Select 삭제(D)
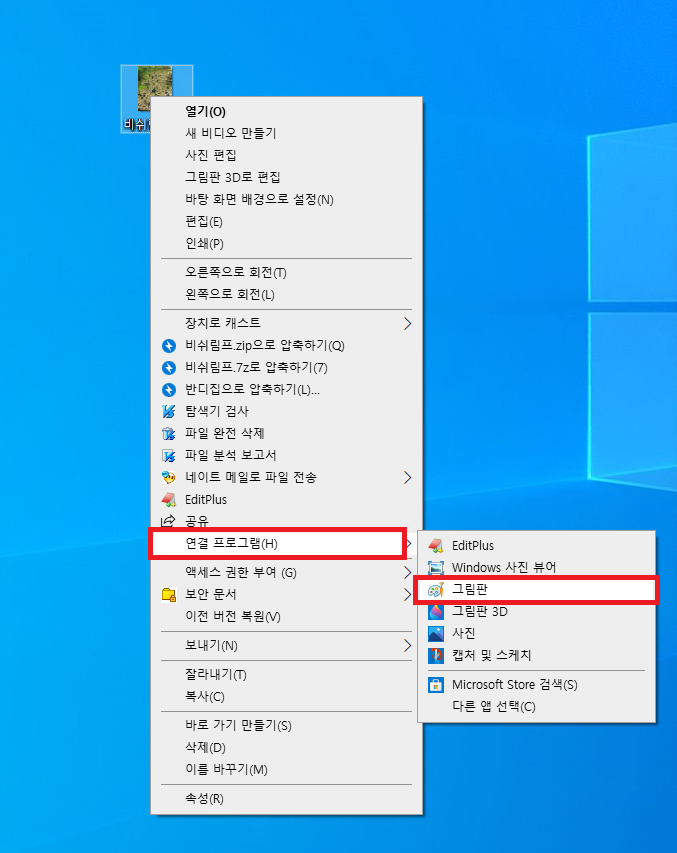 (286, 747)
